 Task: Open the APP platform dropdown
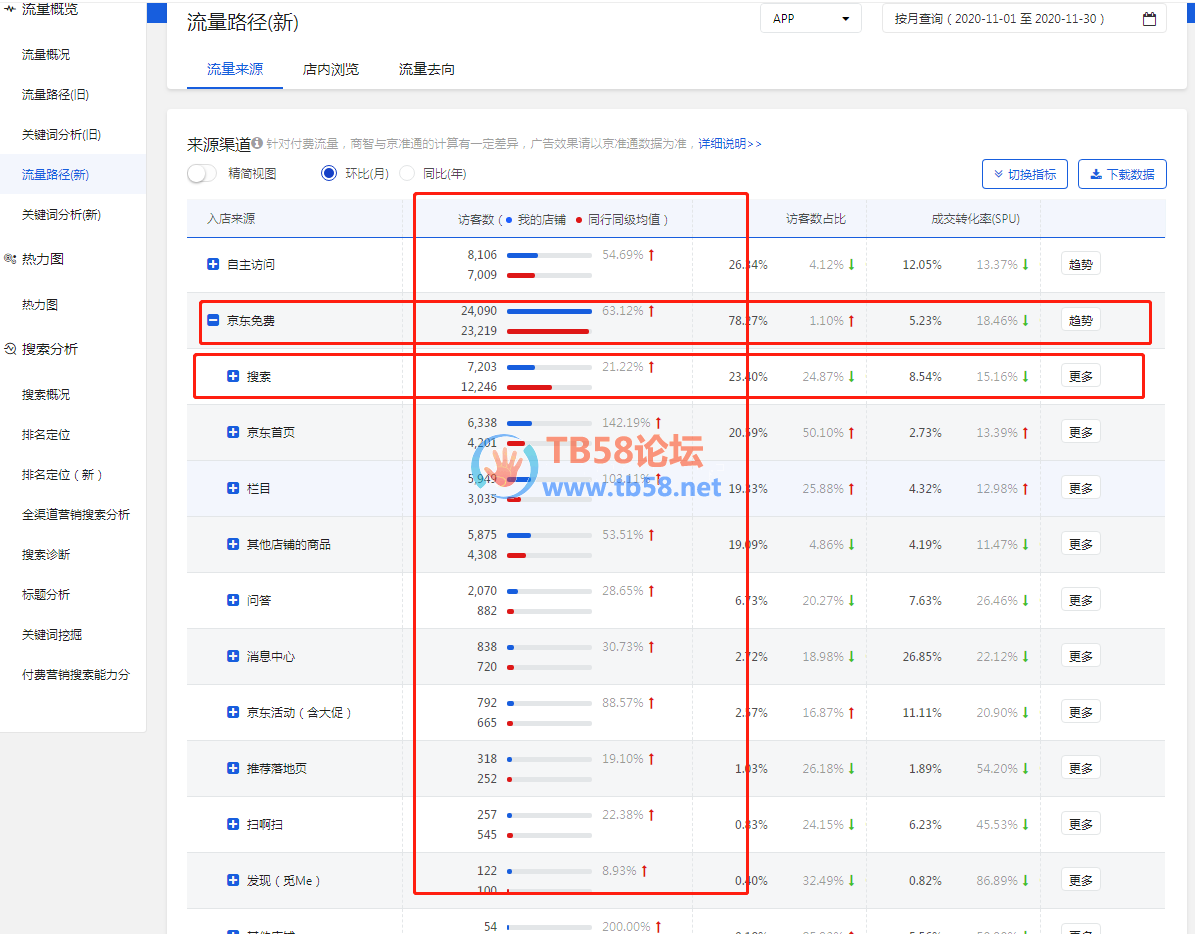(811, 18)
